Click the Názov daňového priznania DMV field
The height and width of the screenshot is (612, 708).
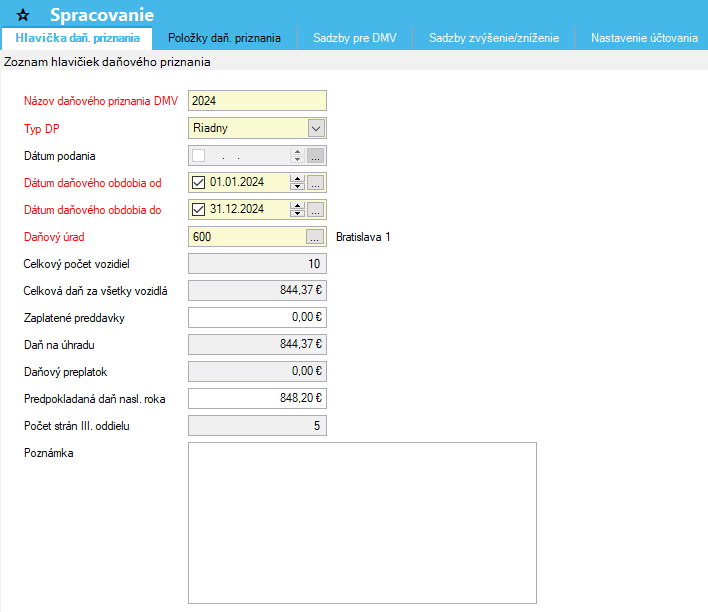pyautogui.click(x=257, y=101)
